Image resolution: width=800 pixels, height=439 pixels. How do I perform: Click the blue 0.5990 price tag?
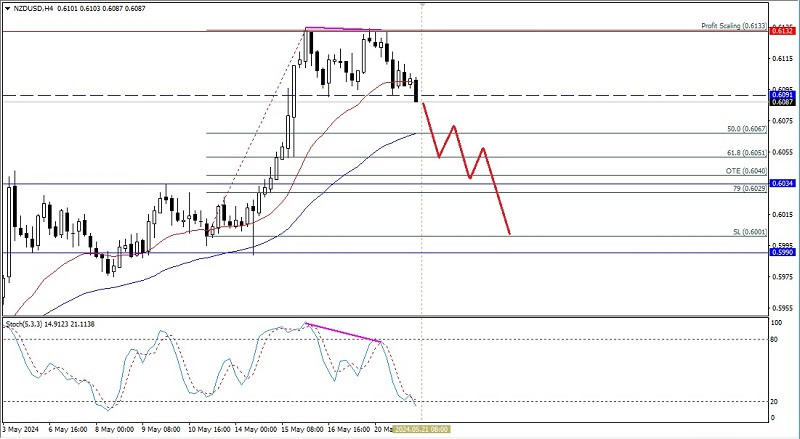tap(782, 252)
